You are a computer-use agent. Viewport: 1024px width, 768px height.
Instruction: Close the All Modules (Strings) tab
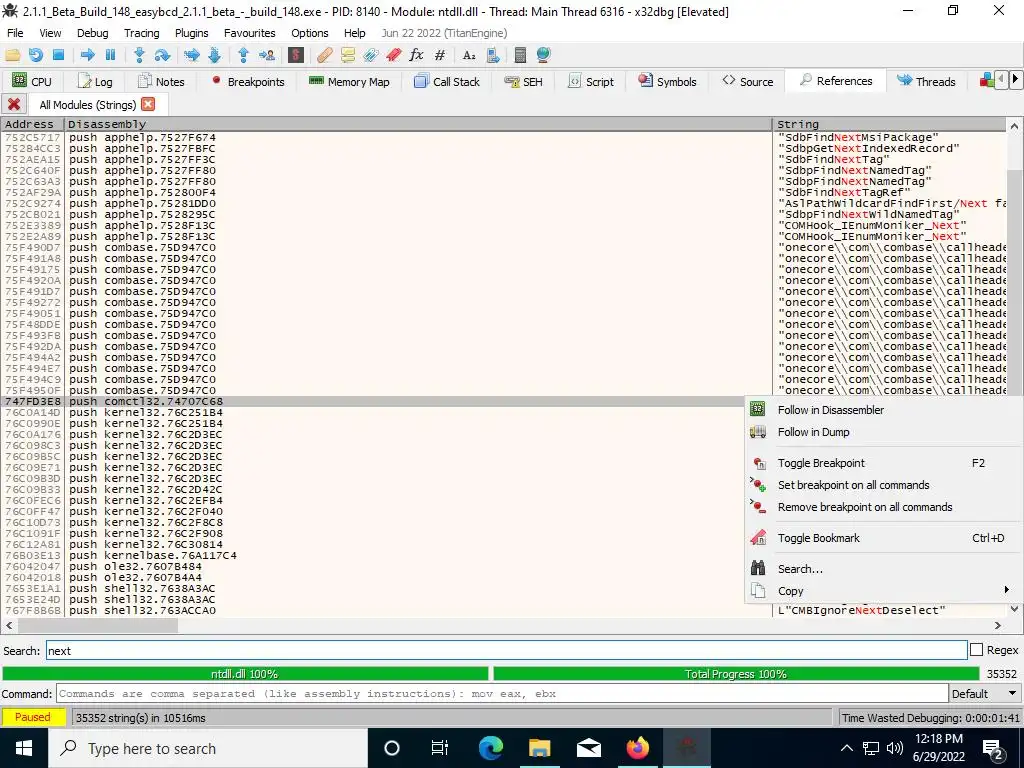[148, 104]
